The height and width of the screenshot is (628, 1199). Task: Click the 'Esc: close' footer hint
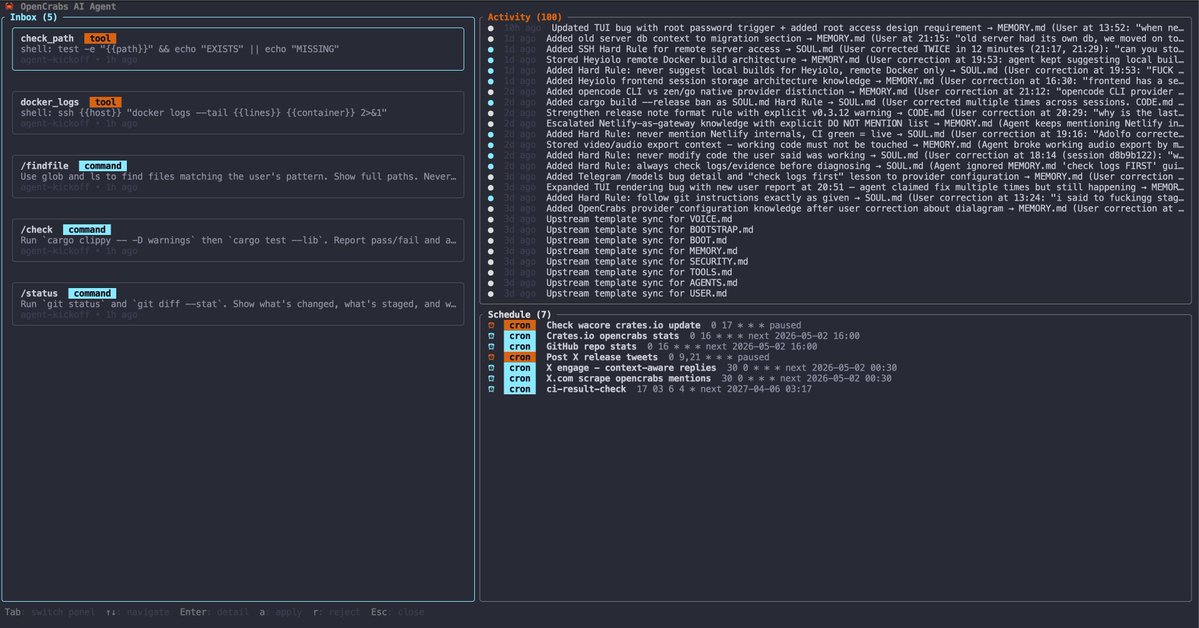tap(398, 612)
